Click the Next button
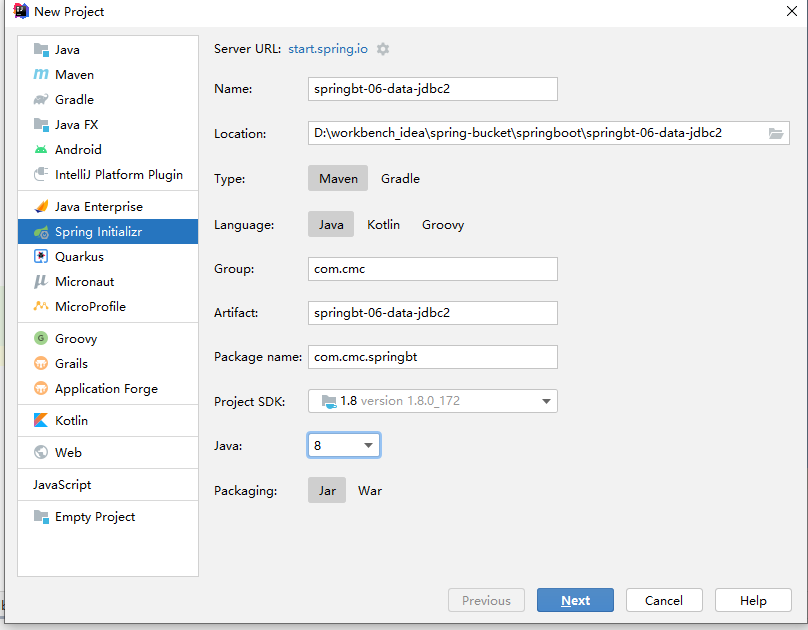This screenshot has height=630, width=808. (575, 600)
